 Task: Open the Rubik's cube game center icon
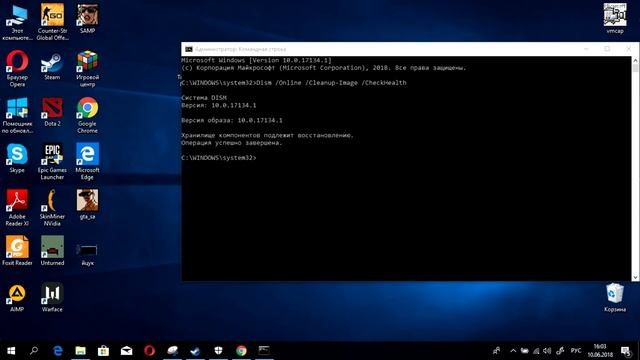tap(87, 68)
